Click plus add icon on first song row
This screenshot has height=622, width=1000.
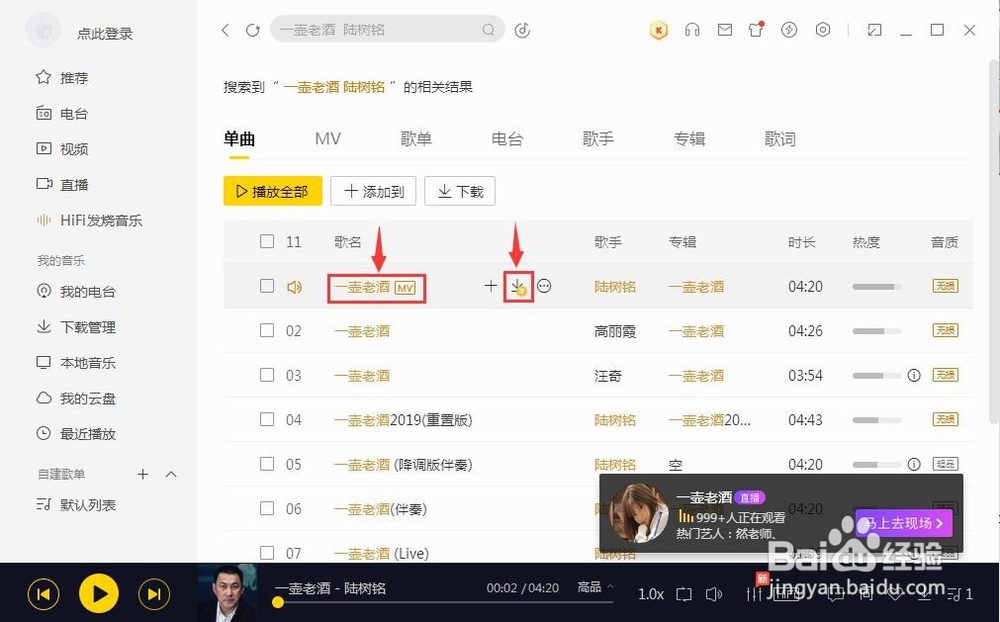coord(490,286)
